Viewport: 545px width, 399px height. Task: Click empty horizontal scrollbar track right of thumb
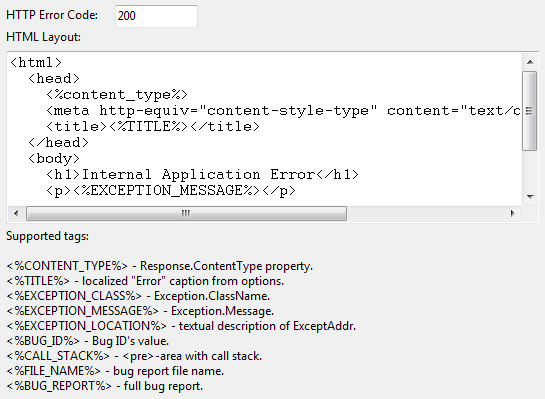425,213
